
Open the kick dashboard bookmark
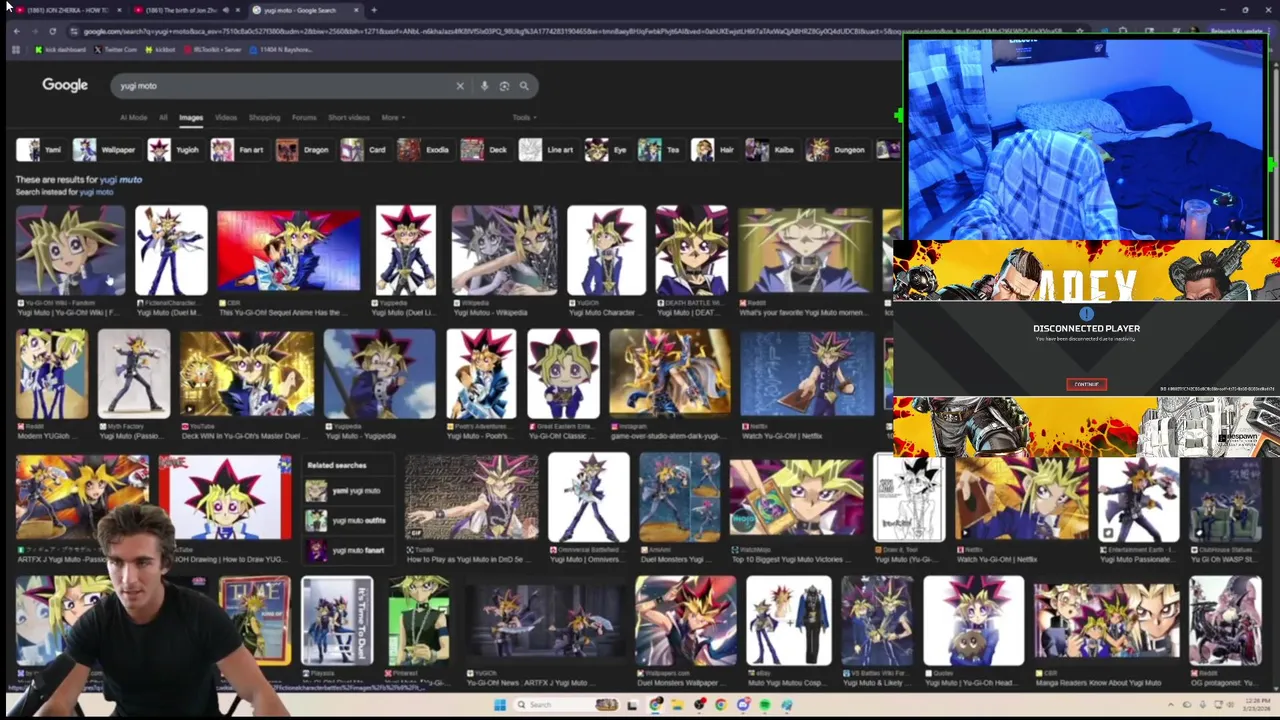point(59,49)
